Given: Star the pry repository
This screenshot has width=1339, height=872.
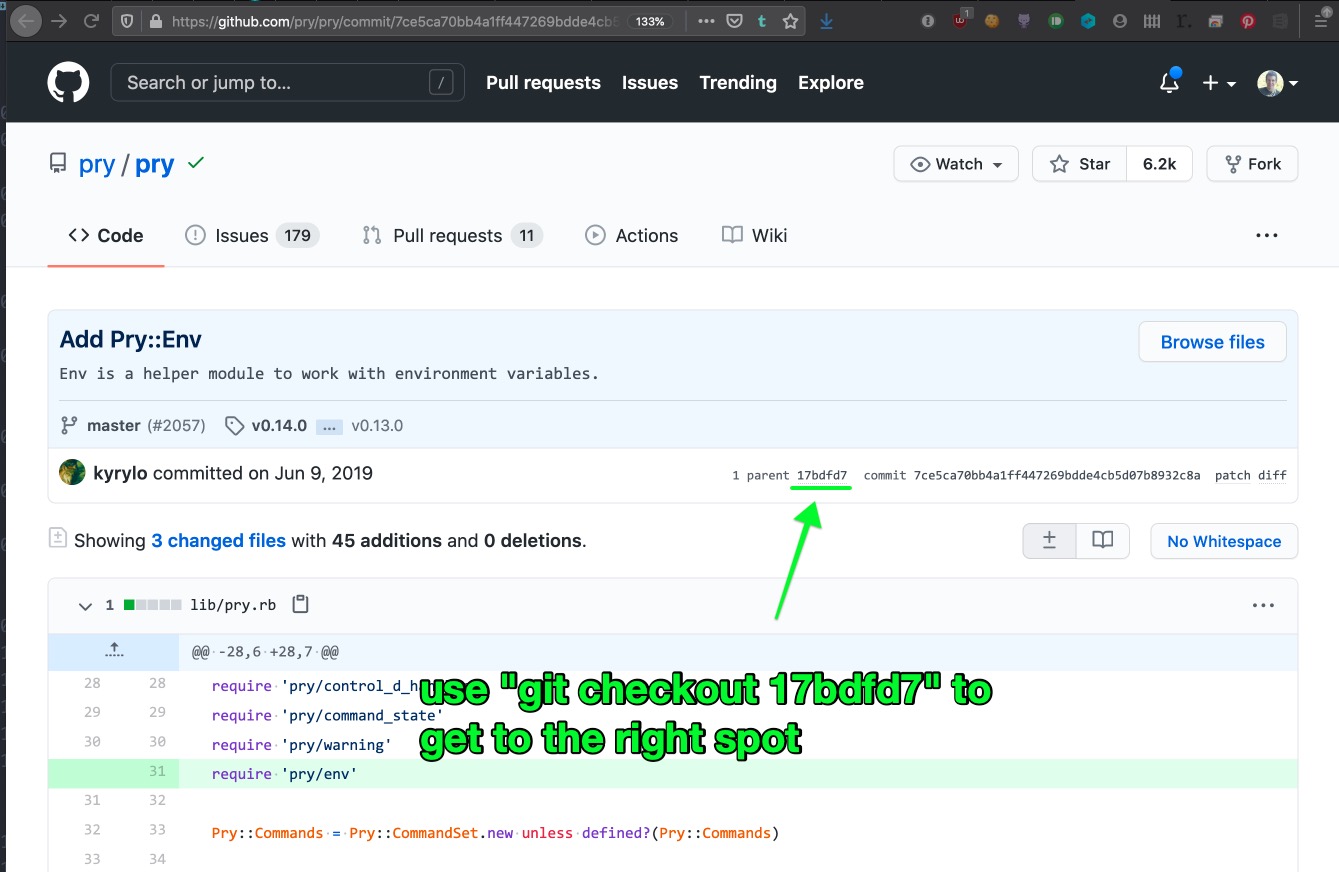Looking at the screenshot, I should (1079, 164).
